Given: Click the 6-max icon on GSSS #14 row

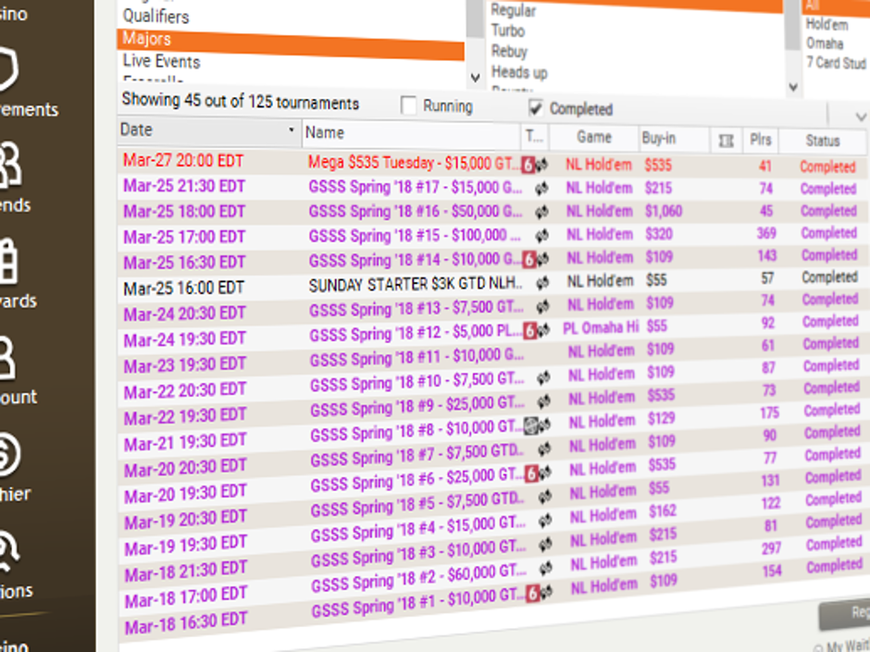Looking at the screenshot, I should [x=529, y=259].
